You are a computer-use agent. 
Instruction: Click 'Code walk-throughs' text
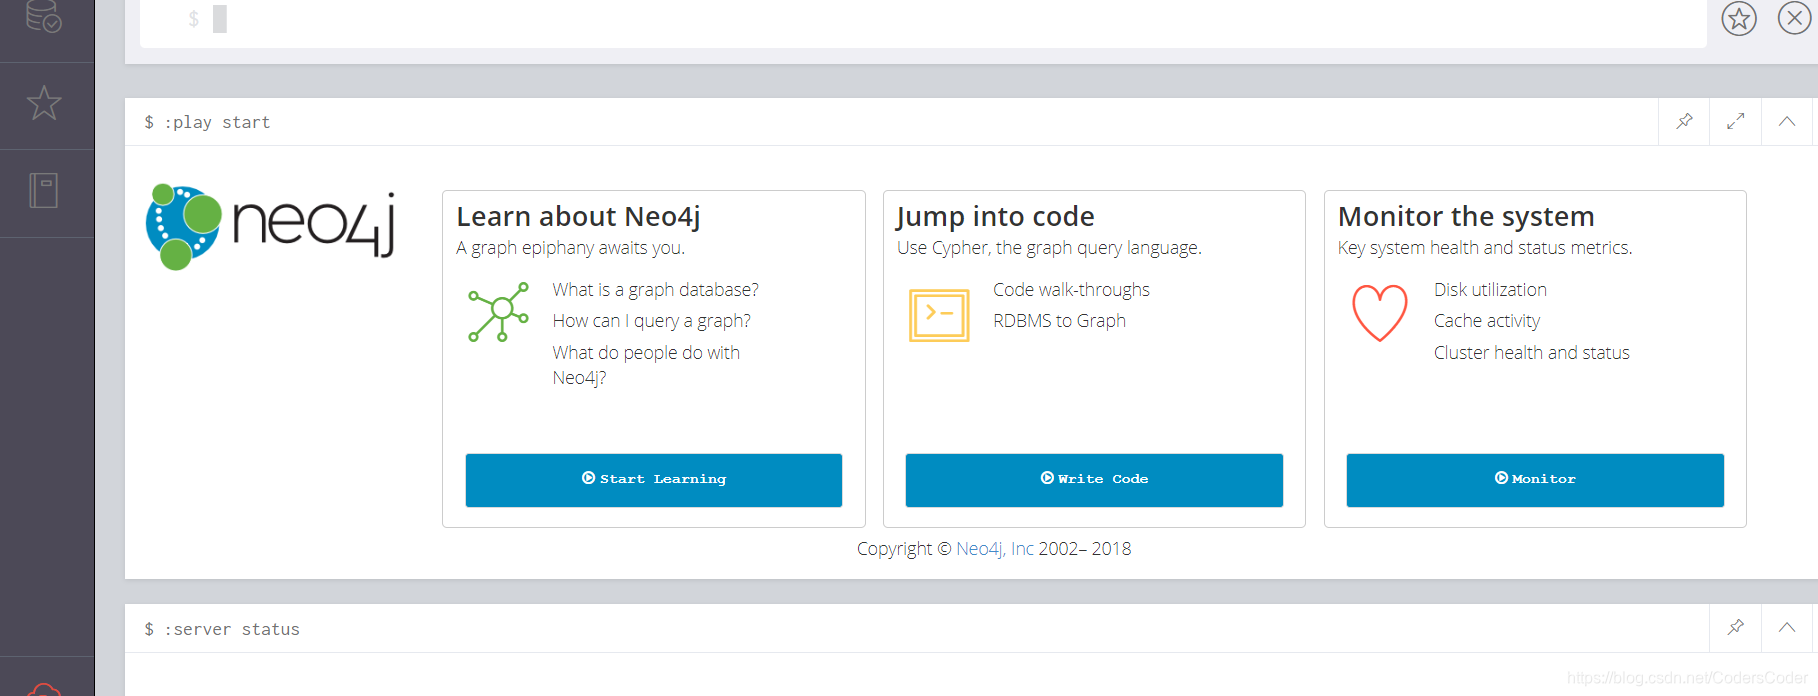(1071, 290)
